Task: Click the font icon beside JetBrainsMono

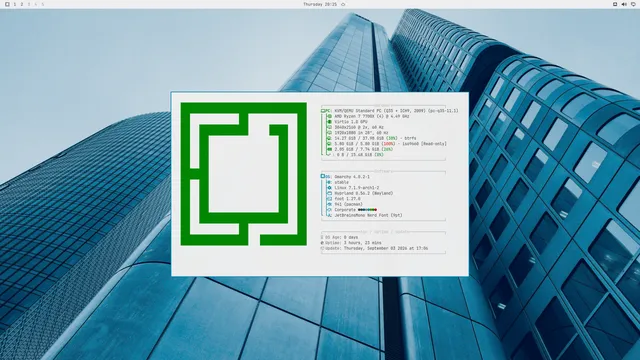Action: (329, 215)
